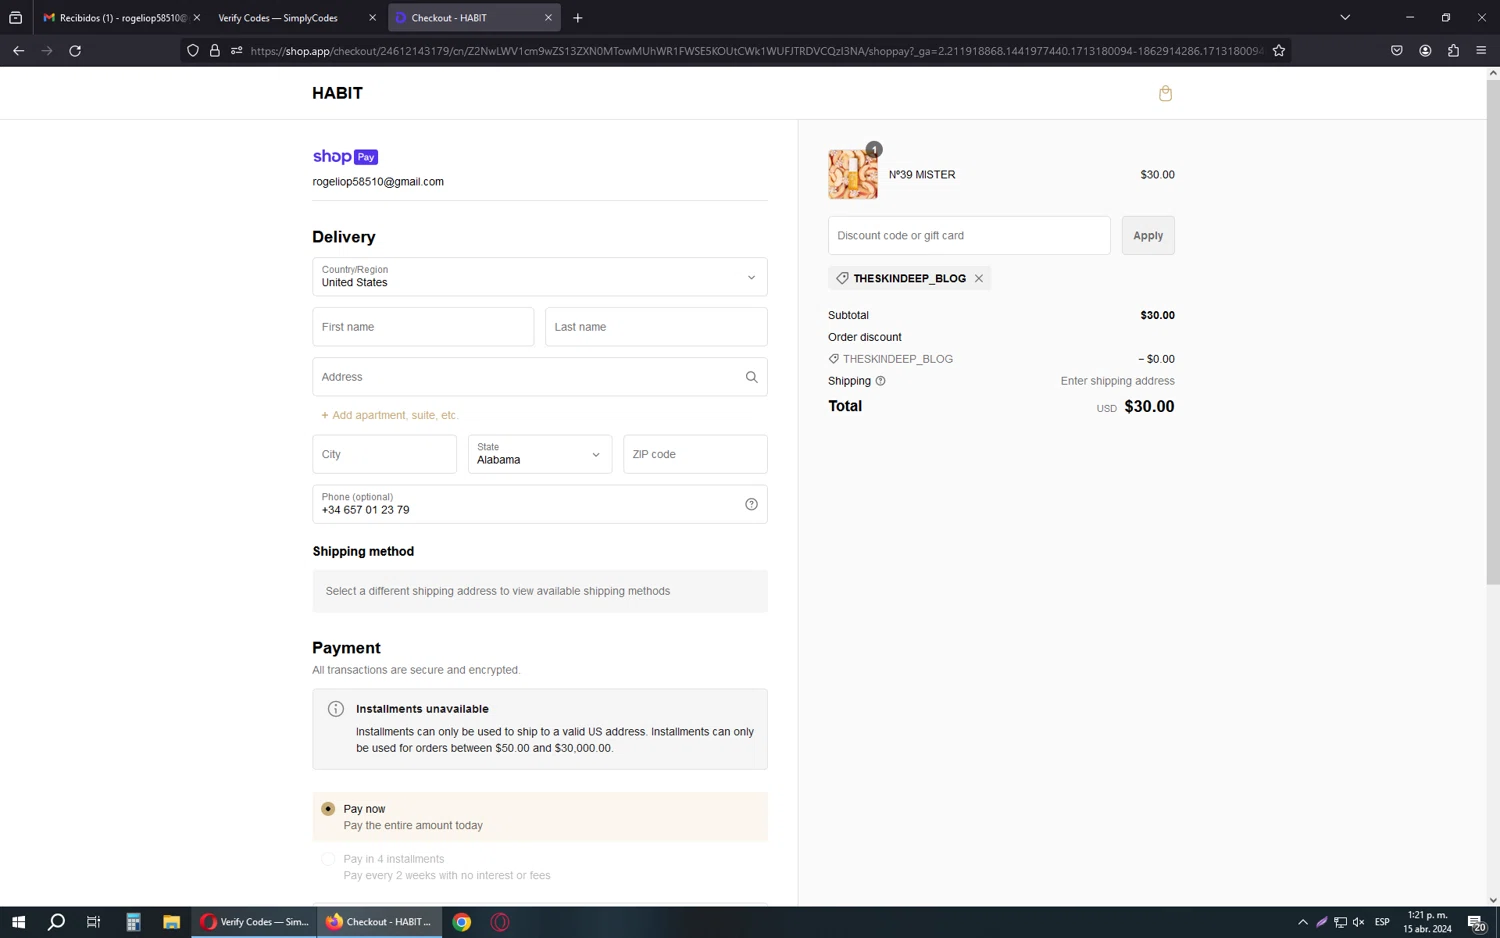Click the rogeliop58510@gmail.com account email

[x=378, y=182]
